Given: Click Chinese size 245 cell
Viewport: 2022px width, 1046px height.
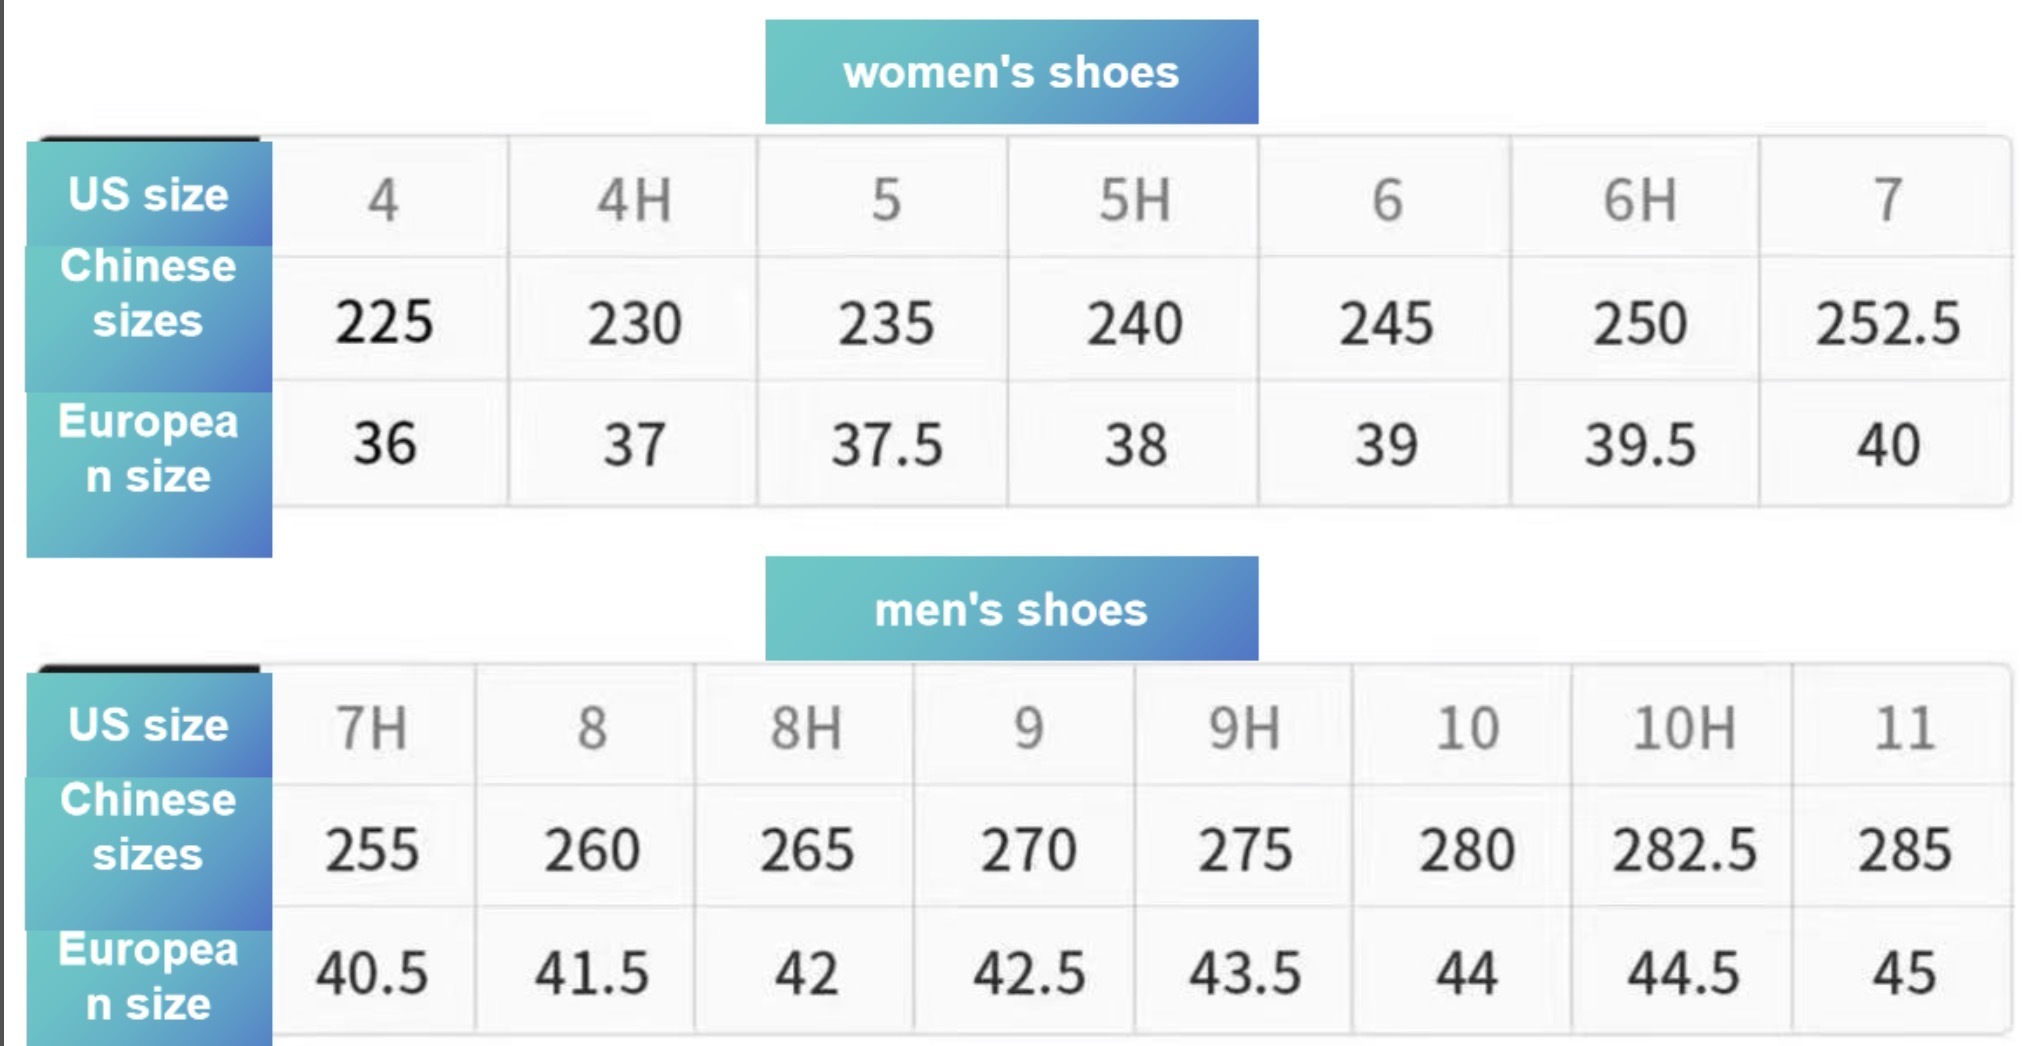Looking at the screenshot, I should [1386, 322].
